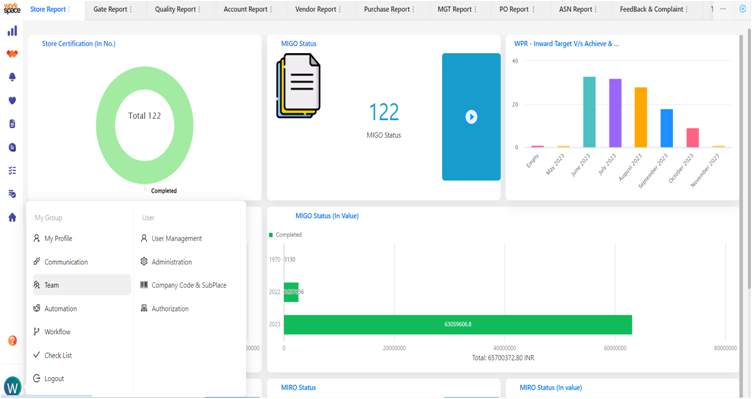Switch to the Vendor Report tab
The height and width of the screenshot is (399, 752).
[x=315, y=9]
